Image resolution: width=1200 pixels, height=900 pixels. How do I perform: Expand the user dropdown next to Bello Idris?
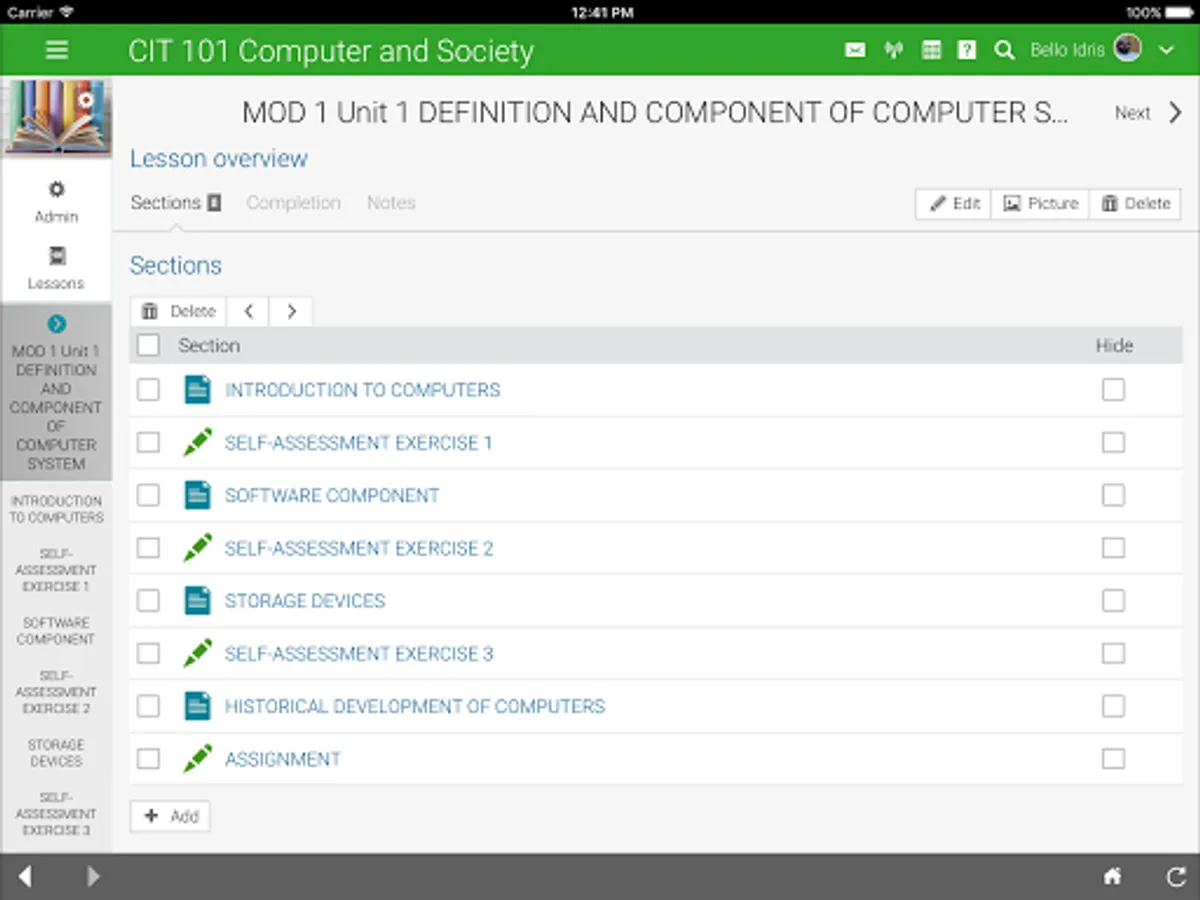(x=1166, y=50)
